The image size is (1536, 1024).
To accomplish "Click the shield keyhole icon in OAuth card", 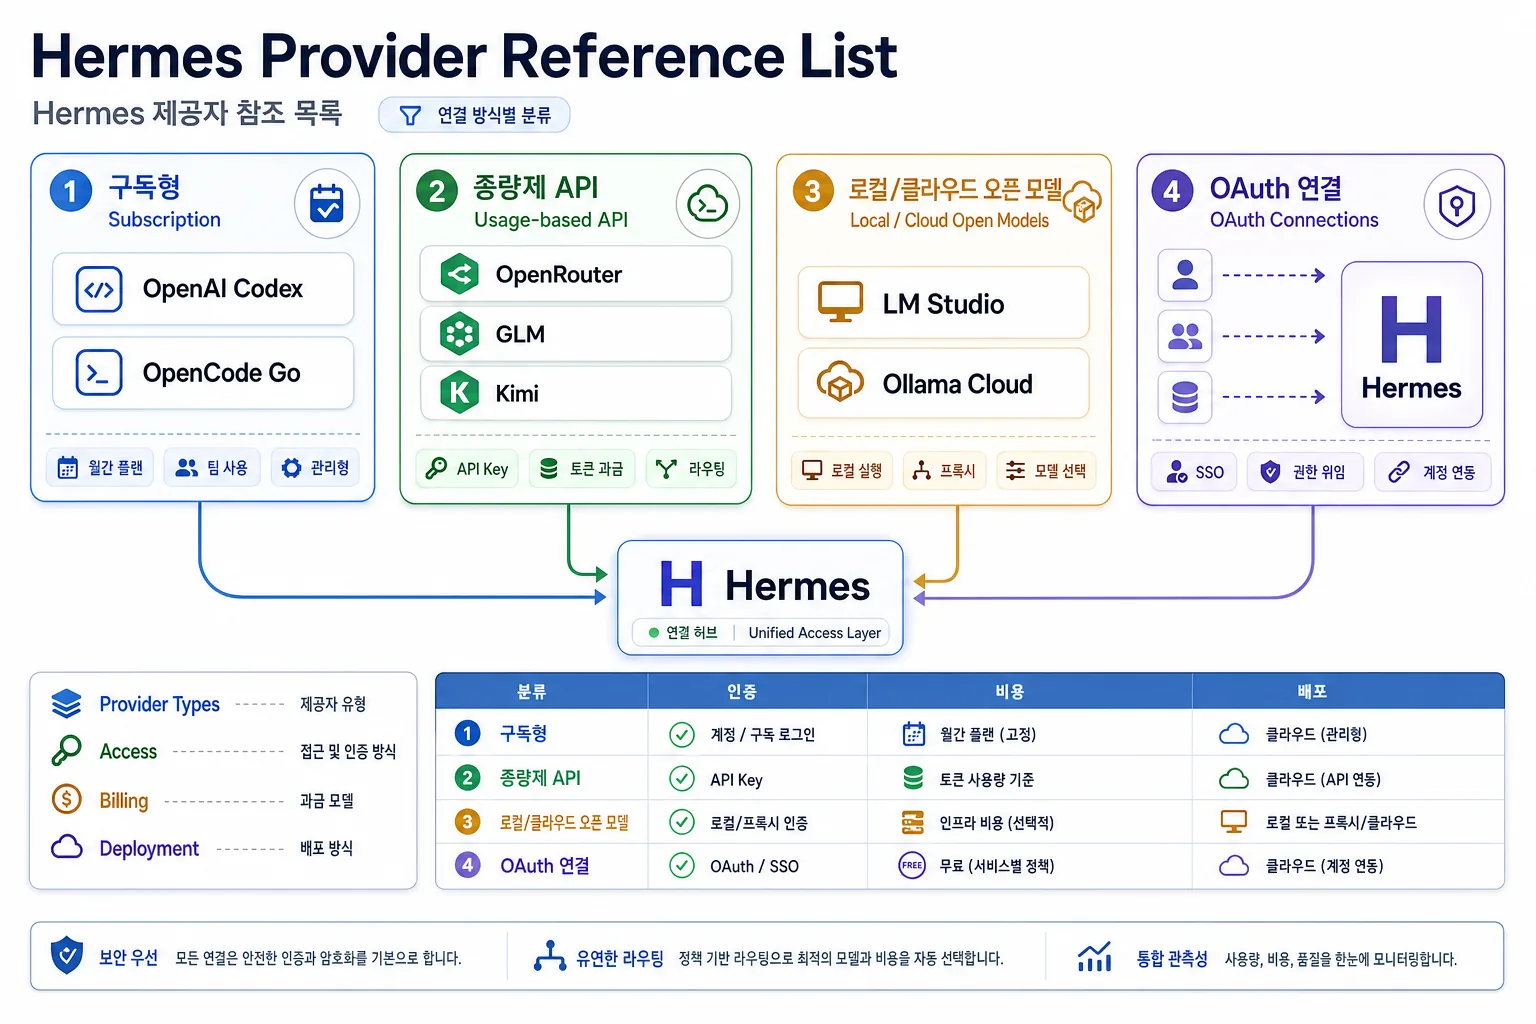I will point(1457,205).
